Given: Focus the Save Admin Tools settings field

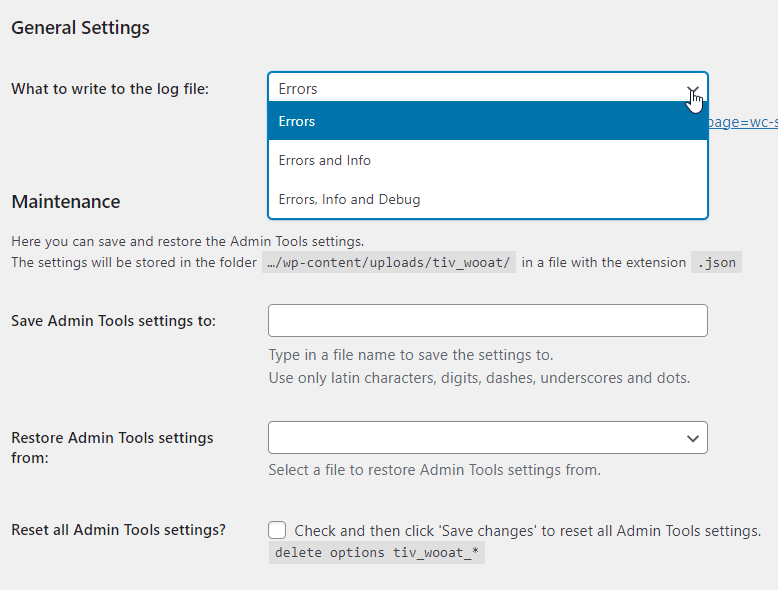Looking at the screenshot, I should click(x=487, y=321).
